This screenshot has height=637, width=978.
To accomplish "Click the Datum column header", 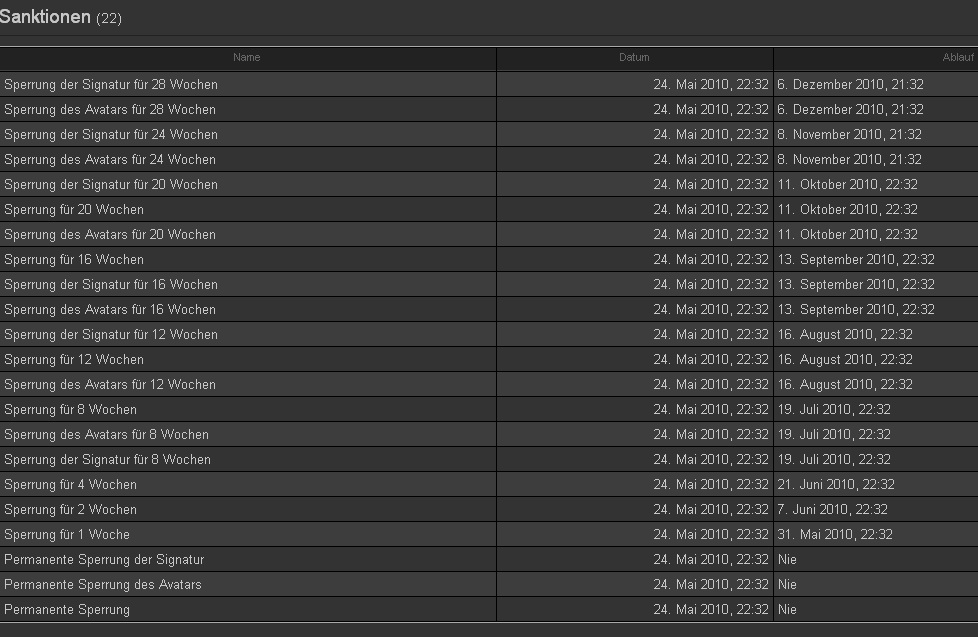I will tap(634, 58).
